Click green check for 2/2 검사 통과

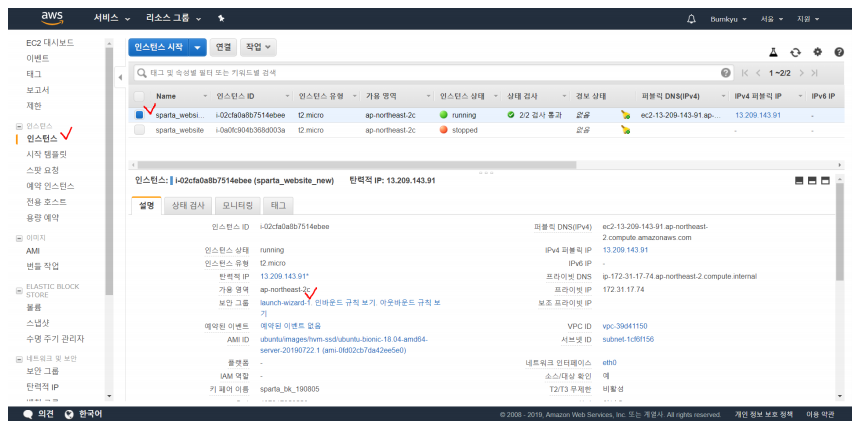[x=511, y=115]
